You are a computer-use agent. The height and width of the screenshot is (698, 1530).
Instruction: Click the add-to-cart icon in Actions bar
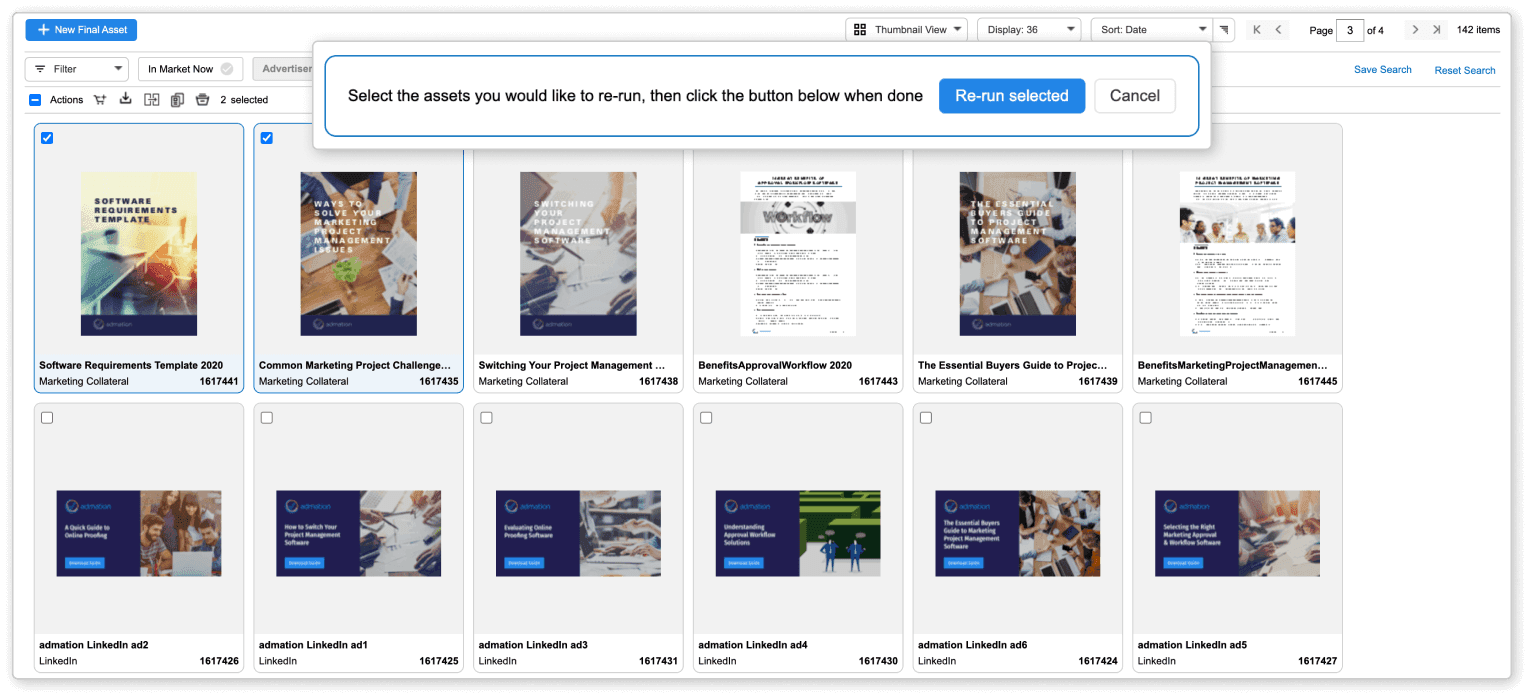[x=100, y=99]
